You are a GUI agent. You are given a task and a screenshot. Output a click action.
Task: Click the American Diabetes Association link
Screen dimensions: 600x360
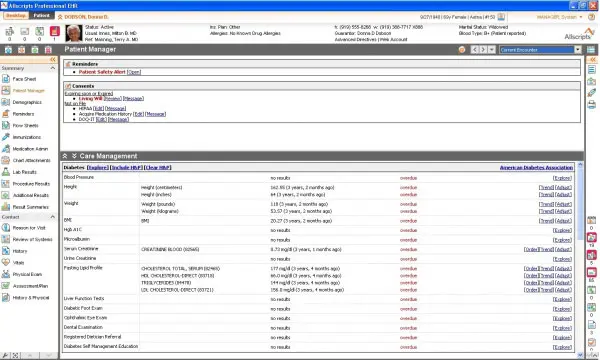click(x=536, y=168)
